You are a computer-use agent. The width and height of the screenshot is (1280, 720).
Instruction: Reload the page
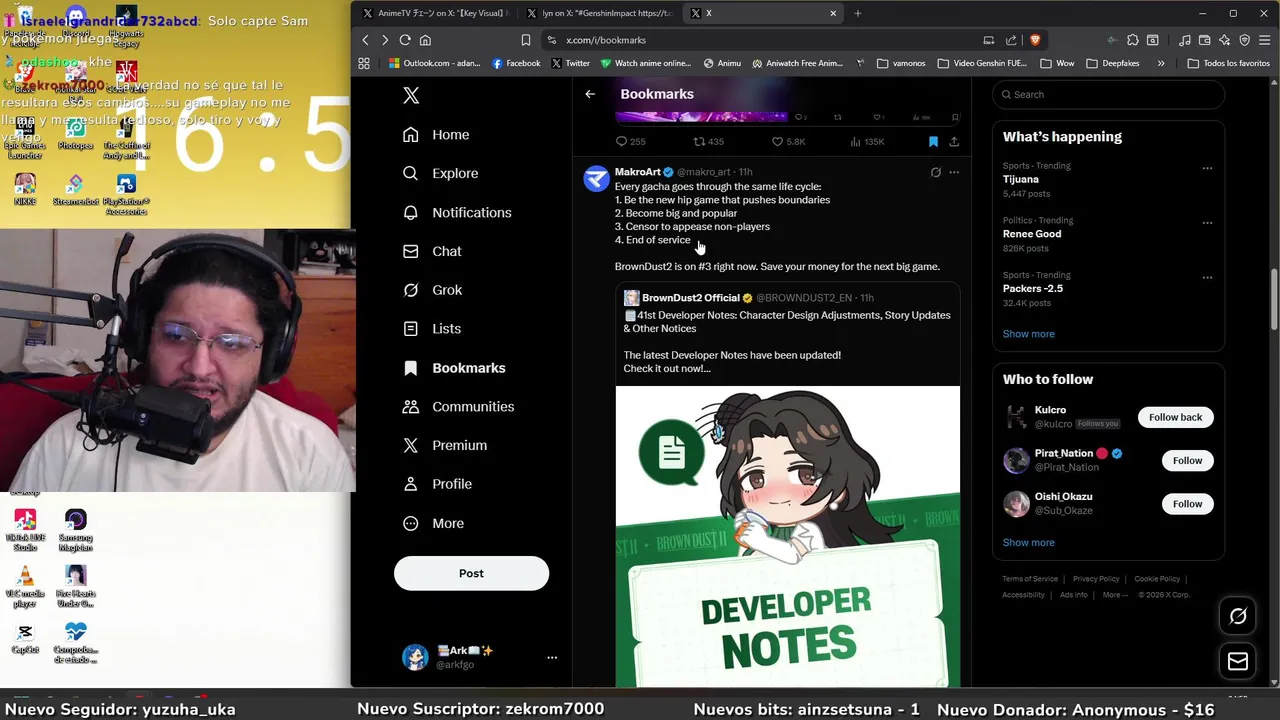405,40
